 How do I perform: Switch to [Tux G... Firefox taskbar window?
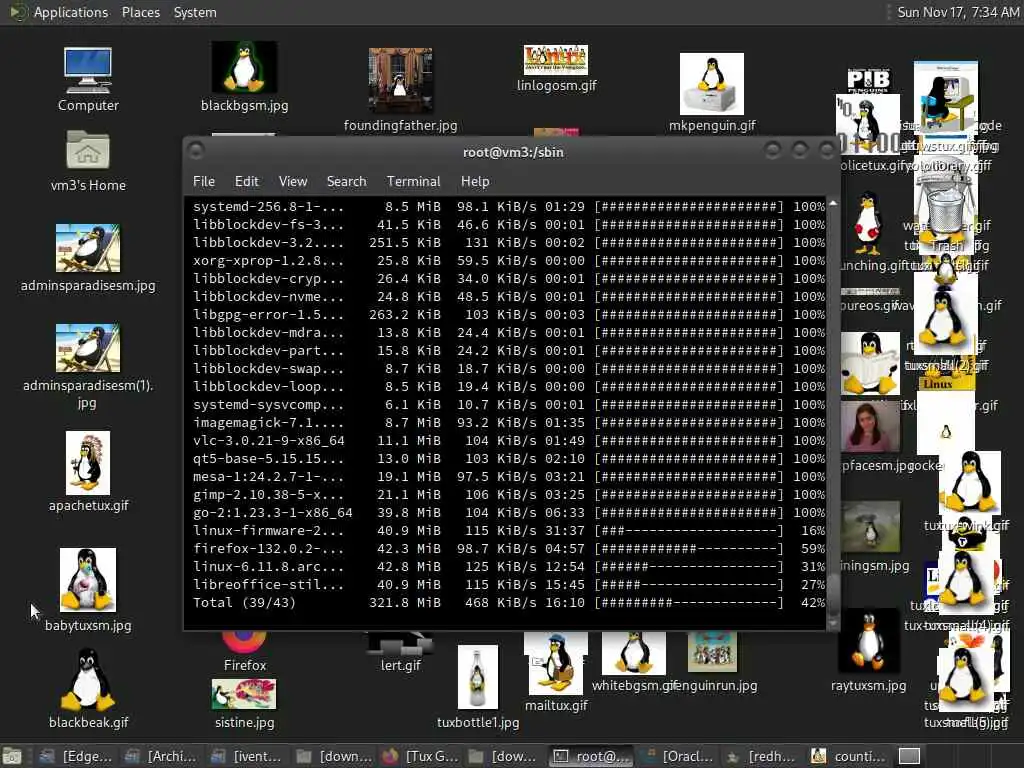click(x=420, y=756)
